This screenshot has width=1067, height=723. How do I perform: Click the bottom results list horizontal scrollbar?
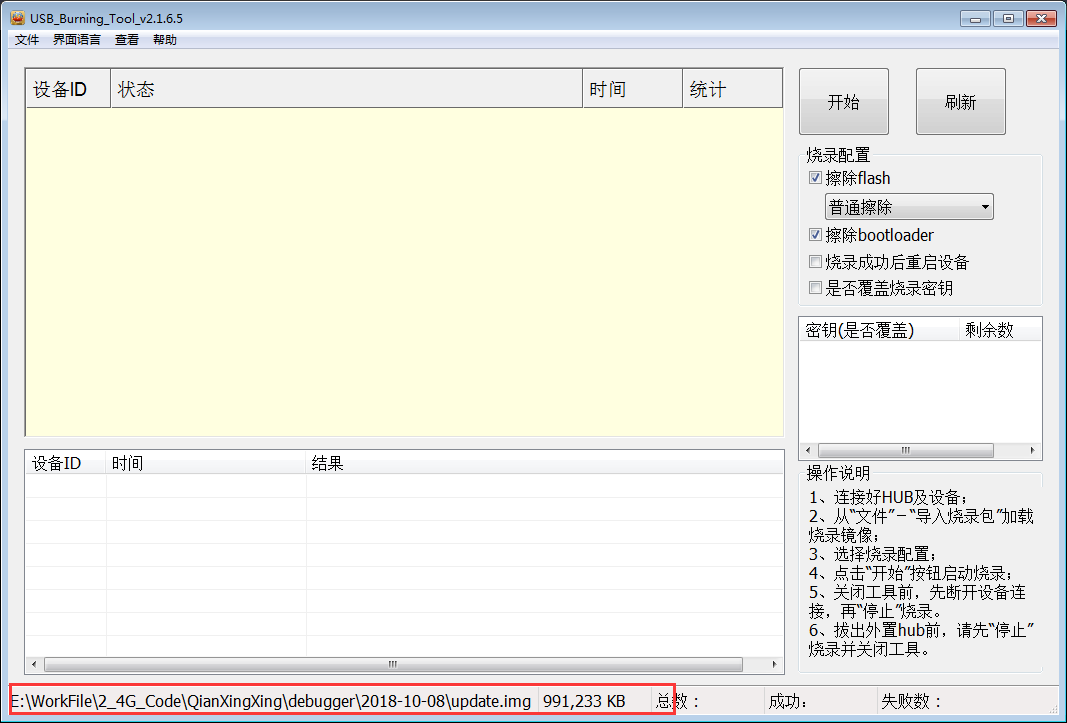click(391, 663)
